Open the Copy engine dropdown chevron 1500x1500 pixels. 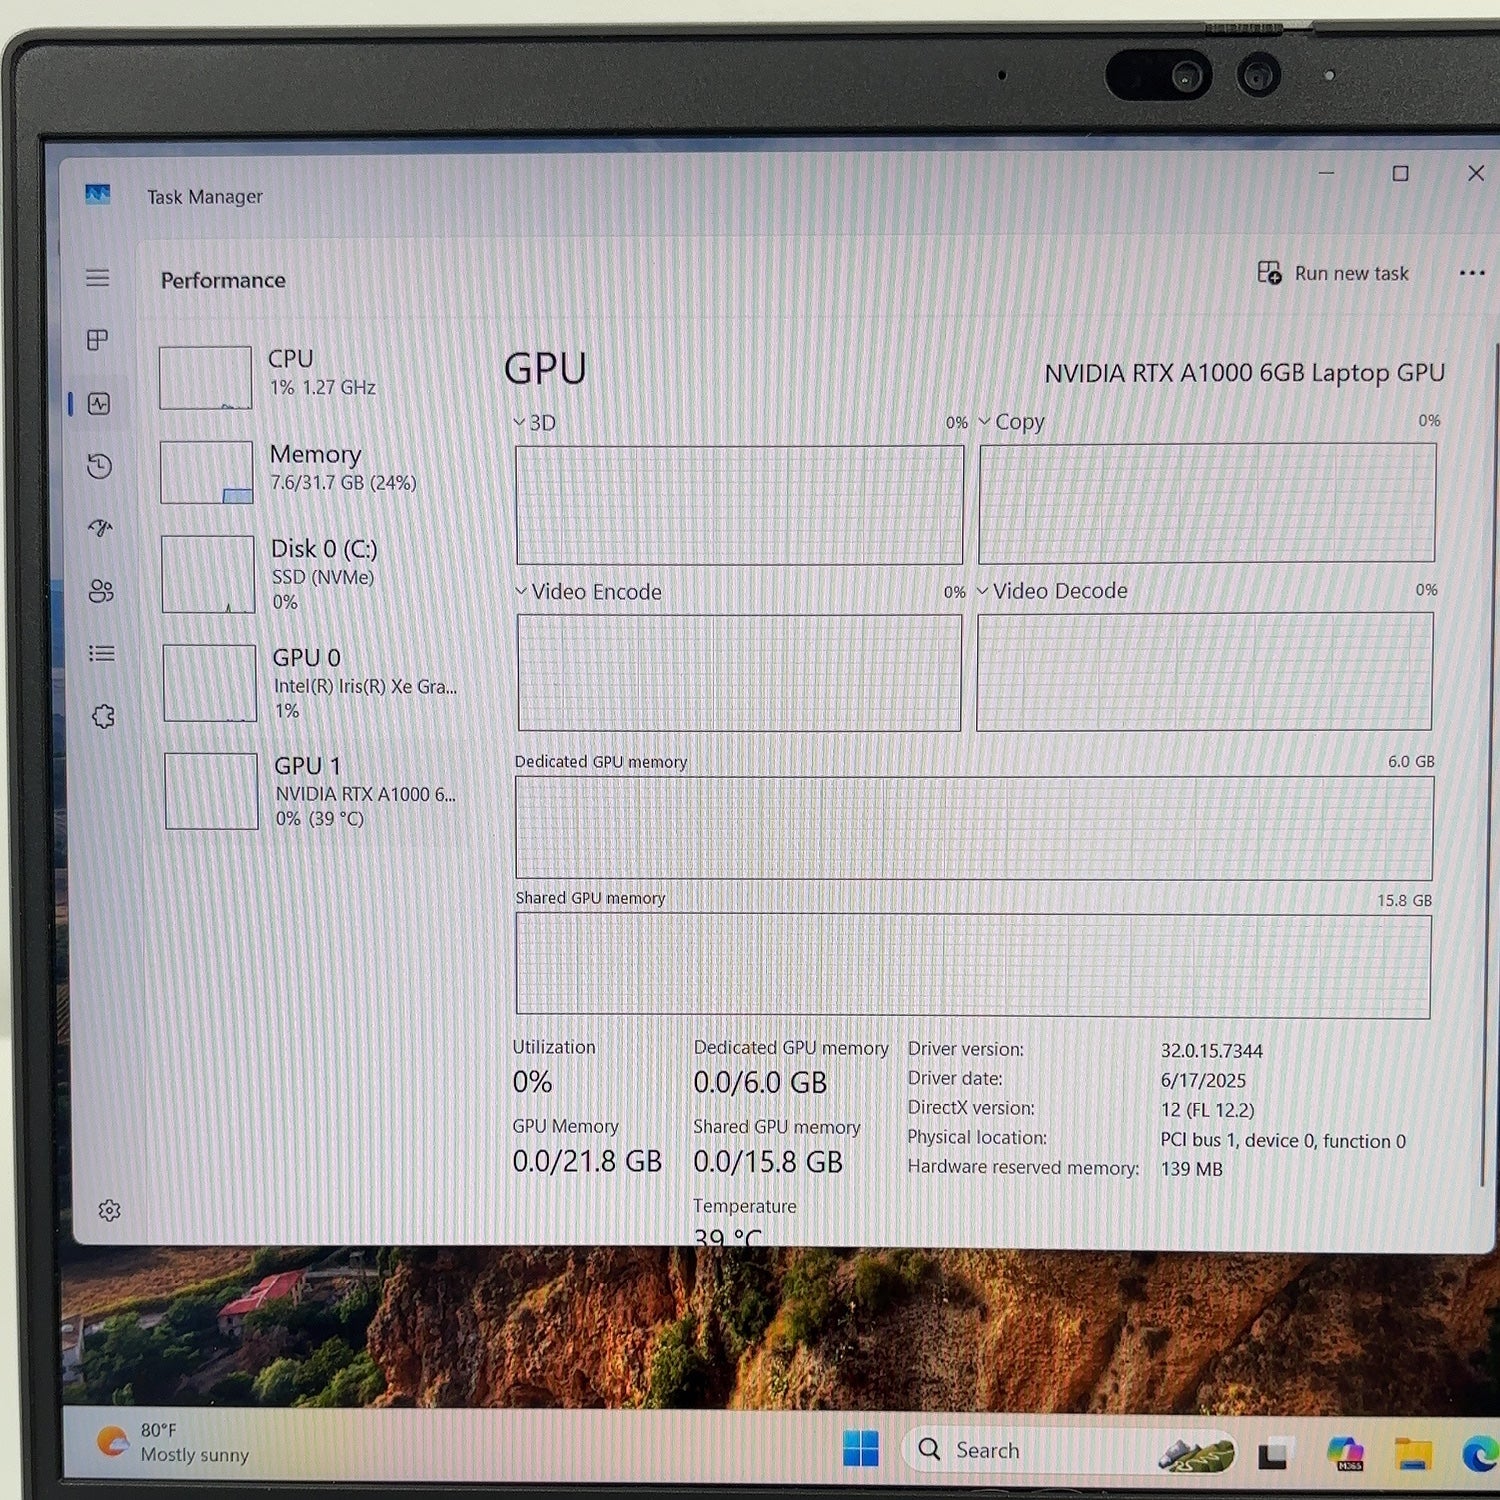click(x=984, y=421)
